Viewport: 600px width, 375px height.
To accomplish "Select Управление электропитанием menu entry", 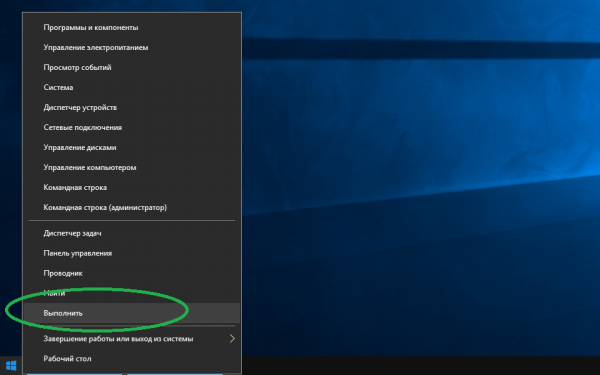I will click(x=132, y=47).
